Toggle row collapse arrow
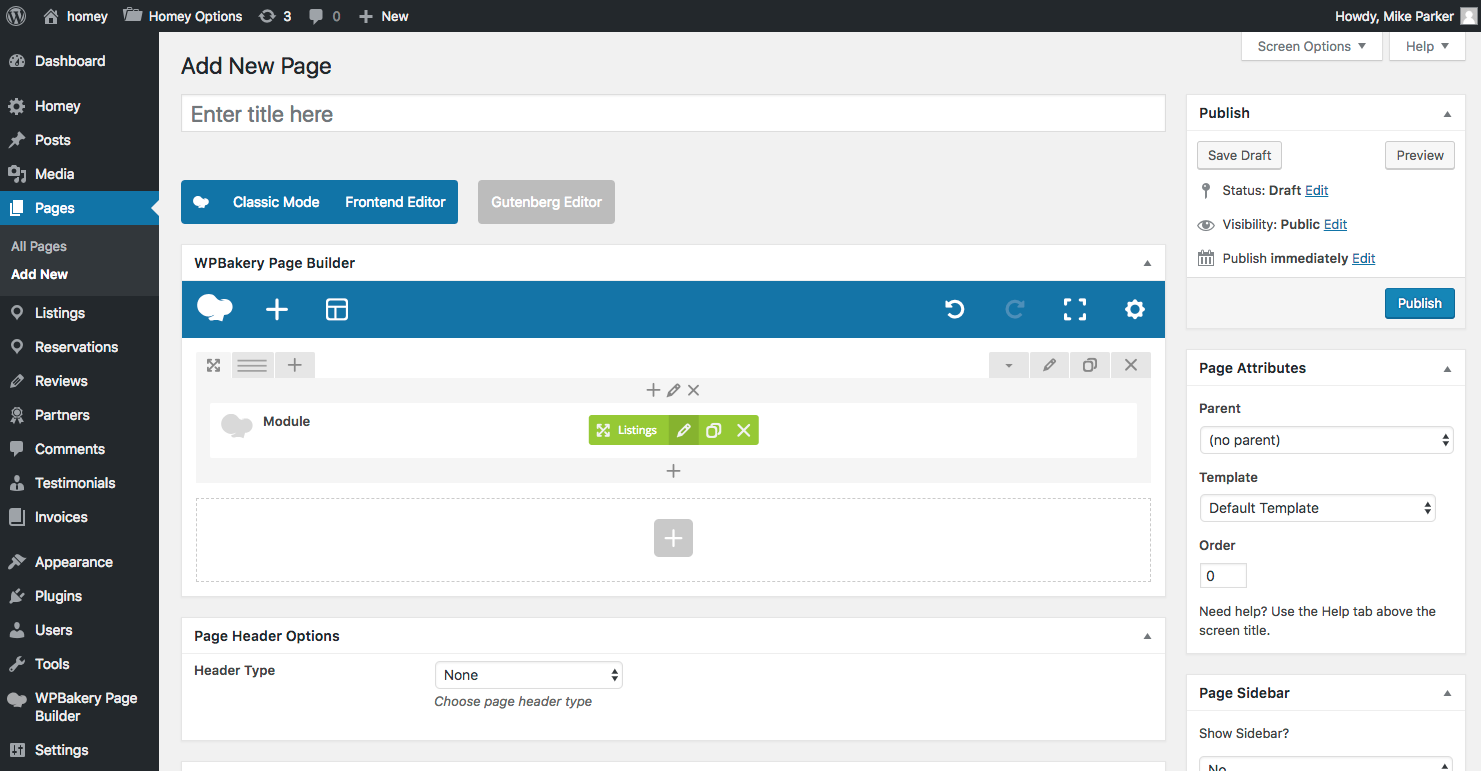The image size is (1481, 771). click(1009, 365)
